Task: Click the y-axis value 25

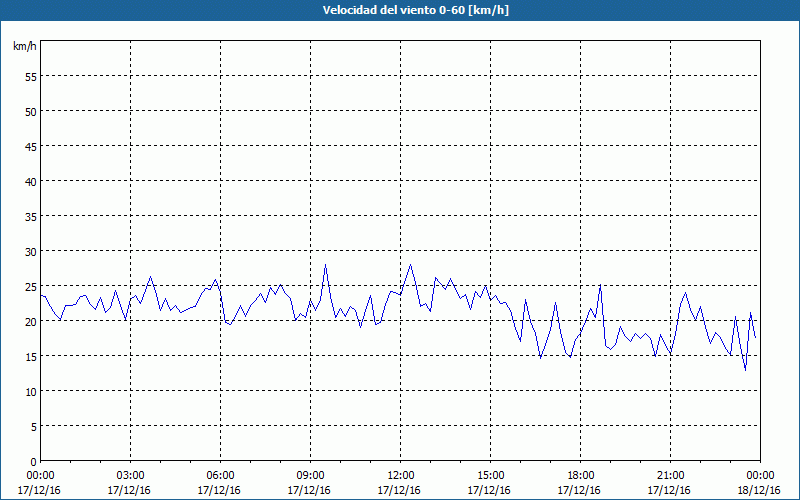Action: coord(31,286)
